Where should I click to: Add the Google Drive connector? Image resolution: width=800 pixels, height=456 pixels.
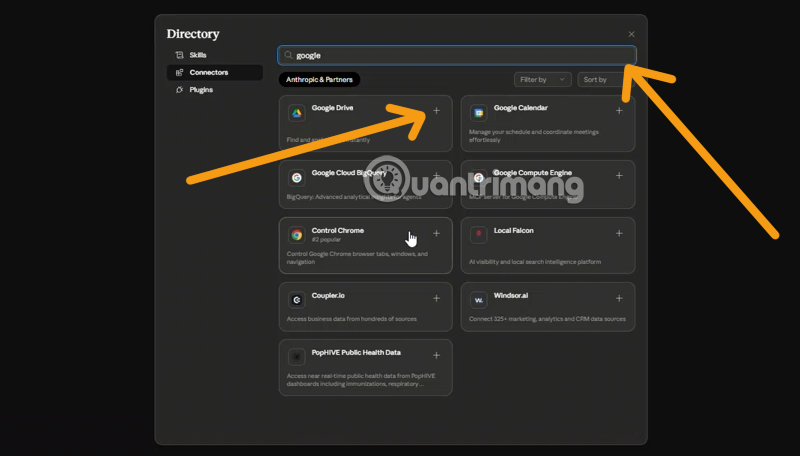pyautogui.click(x=436, y=111)
